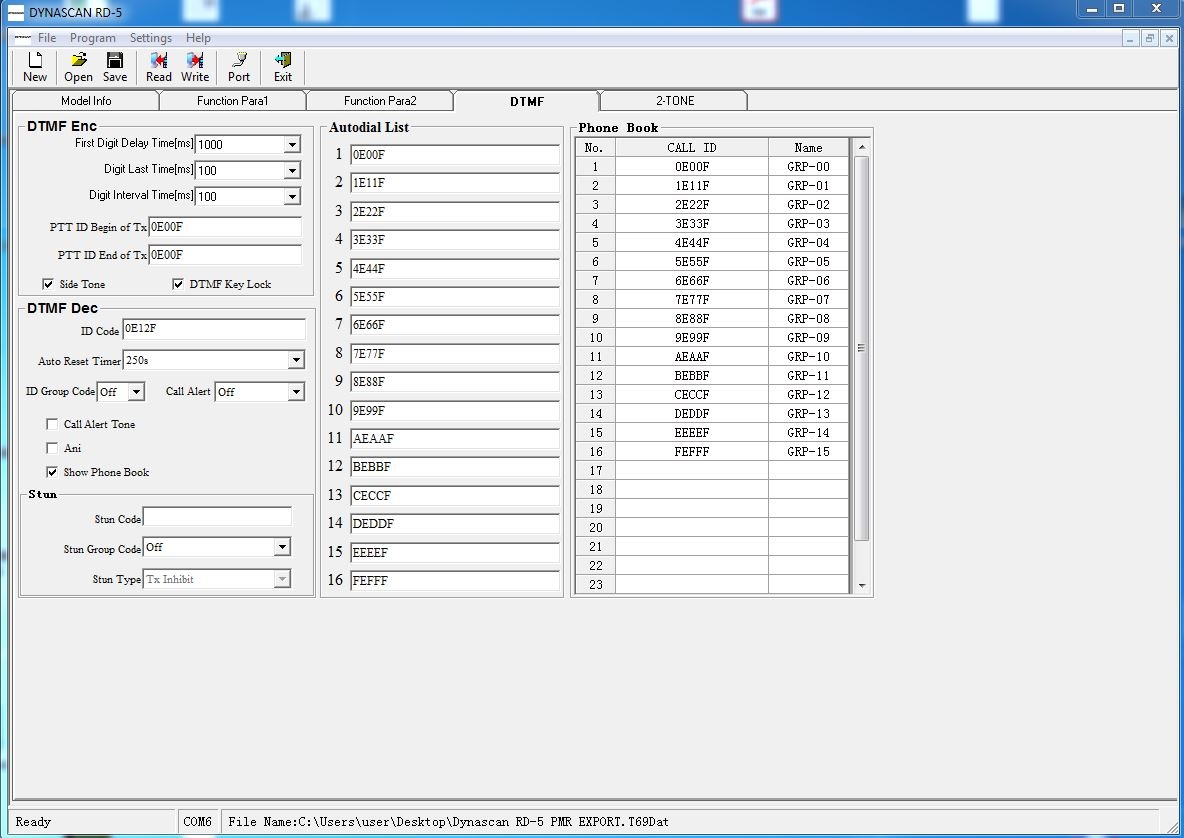
Task: Click the Phone Book scrollbar down arrow
Action: [x=862, y=586]
